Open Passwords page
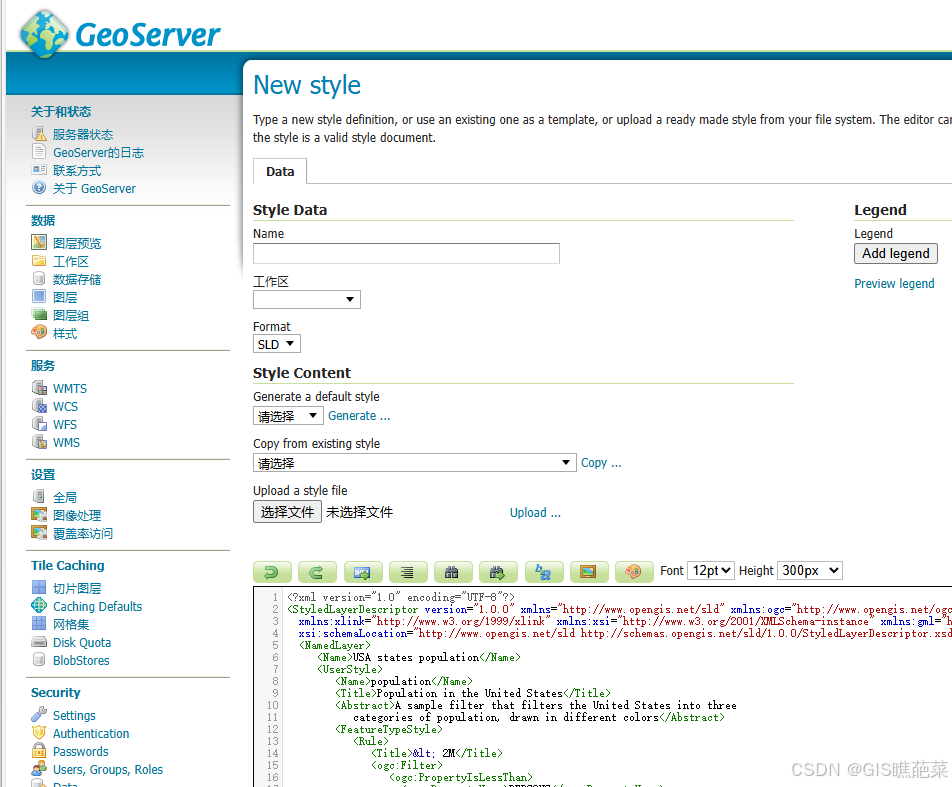The height and width of the screenshot is (787, 952). pyautogui.click(x=81, y=751)
